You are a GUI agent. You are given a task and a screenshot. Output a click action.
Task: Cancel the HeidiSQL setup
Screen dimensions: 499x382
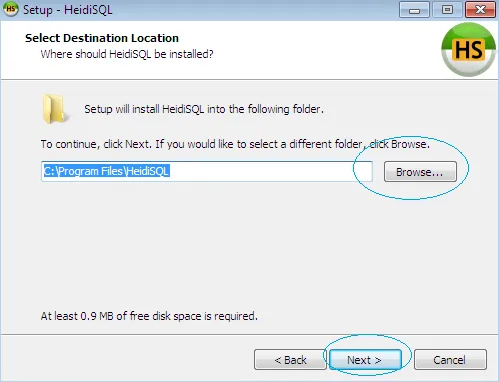tap(450, 360)
